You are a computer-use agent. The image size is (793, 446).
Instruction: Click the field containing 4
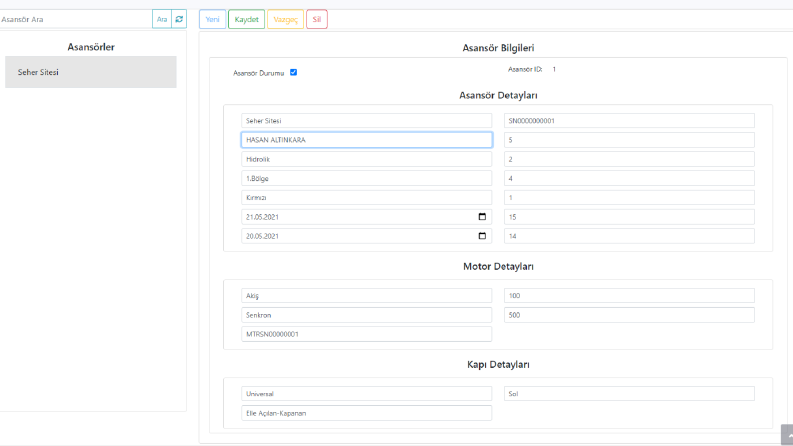click(x=629, y=179)
